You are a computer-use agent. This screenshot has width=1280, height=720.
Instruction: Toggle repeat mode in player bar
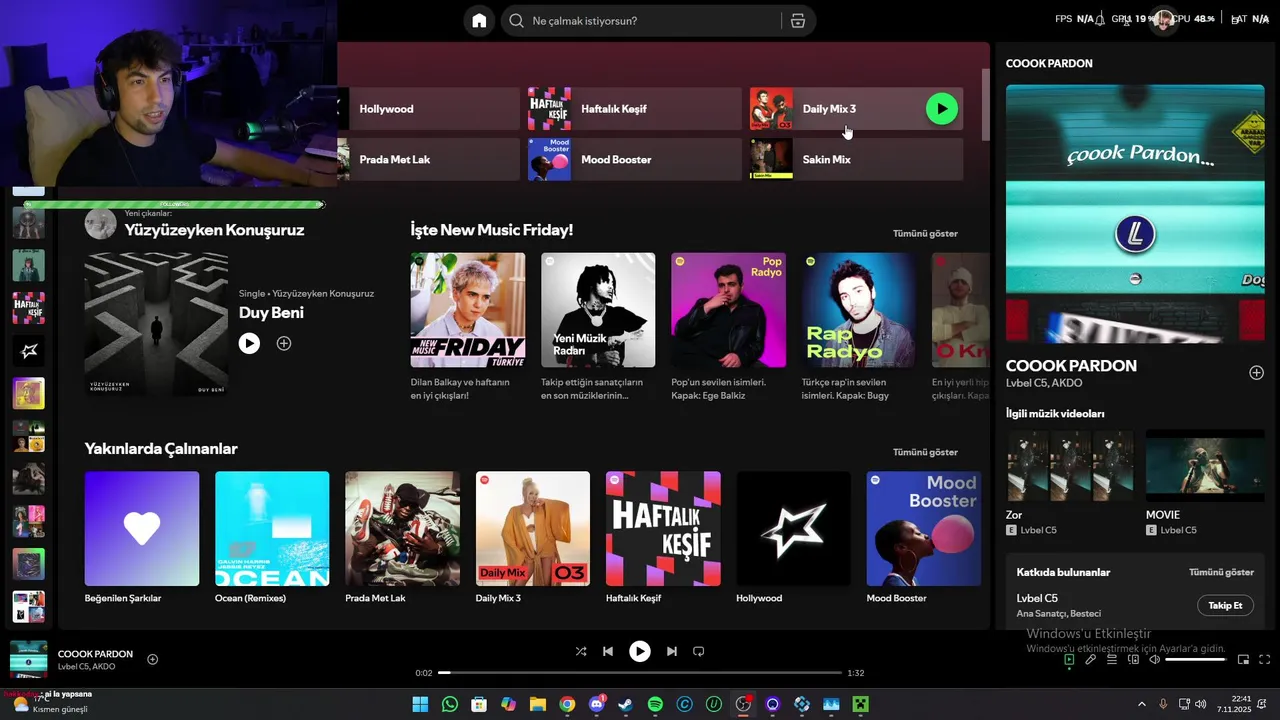coord(699,651)
